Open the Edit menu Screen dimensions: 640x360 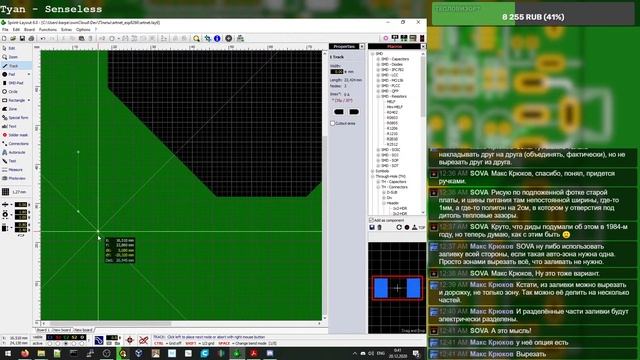[16, 30]
